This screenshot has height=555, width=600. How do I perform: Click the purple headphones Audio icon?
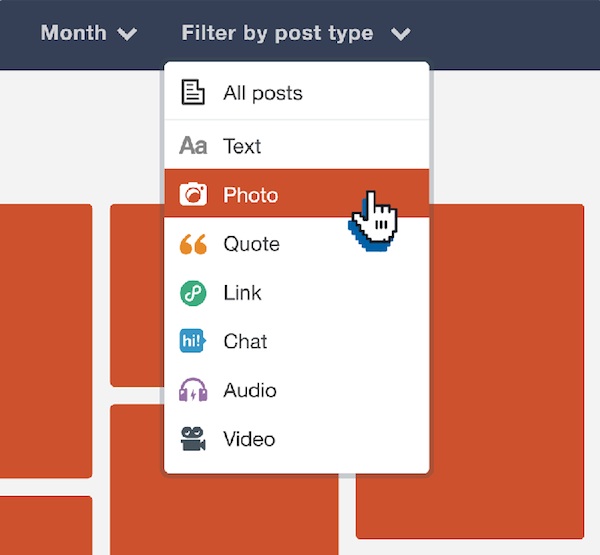(193, 390)
